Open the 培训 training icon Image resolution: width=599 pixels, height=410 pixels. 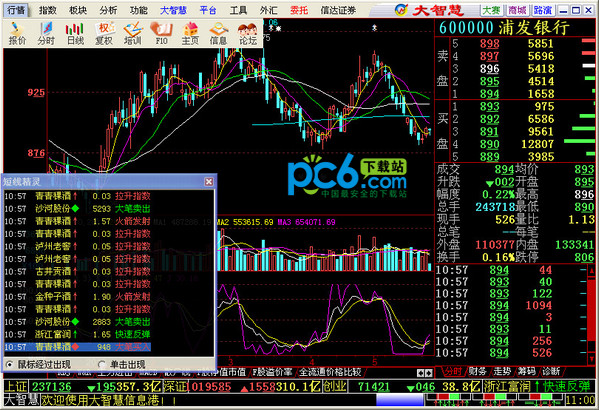[133, 34]
